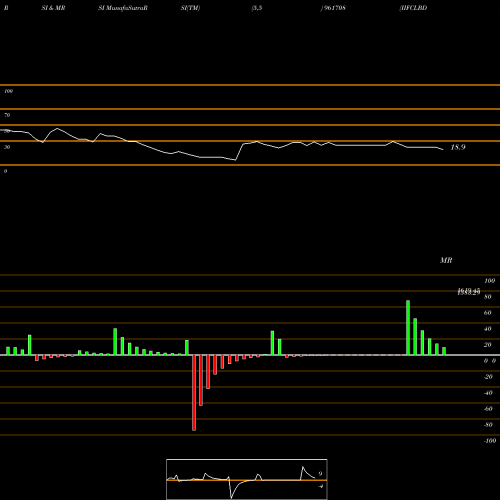Click the '80' label on the MR axis

[488, 297]
